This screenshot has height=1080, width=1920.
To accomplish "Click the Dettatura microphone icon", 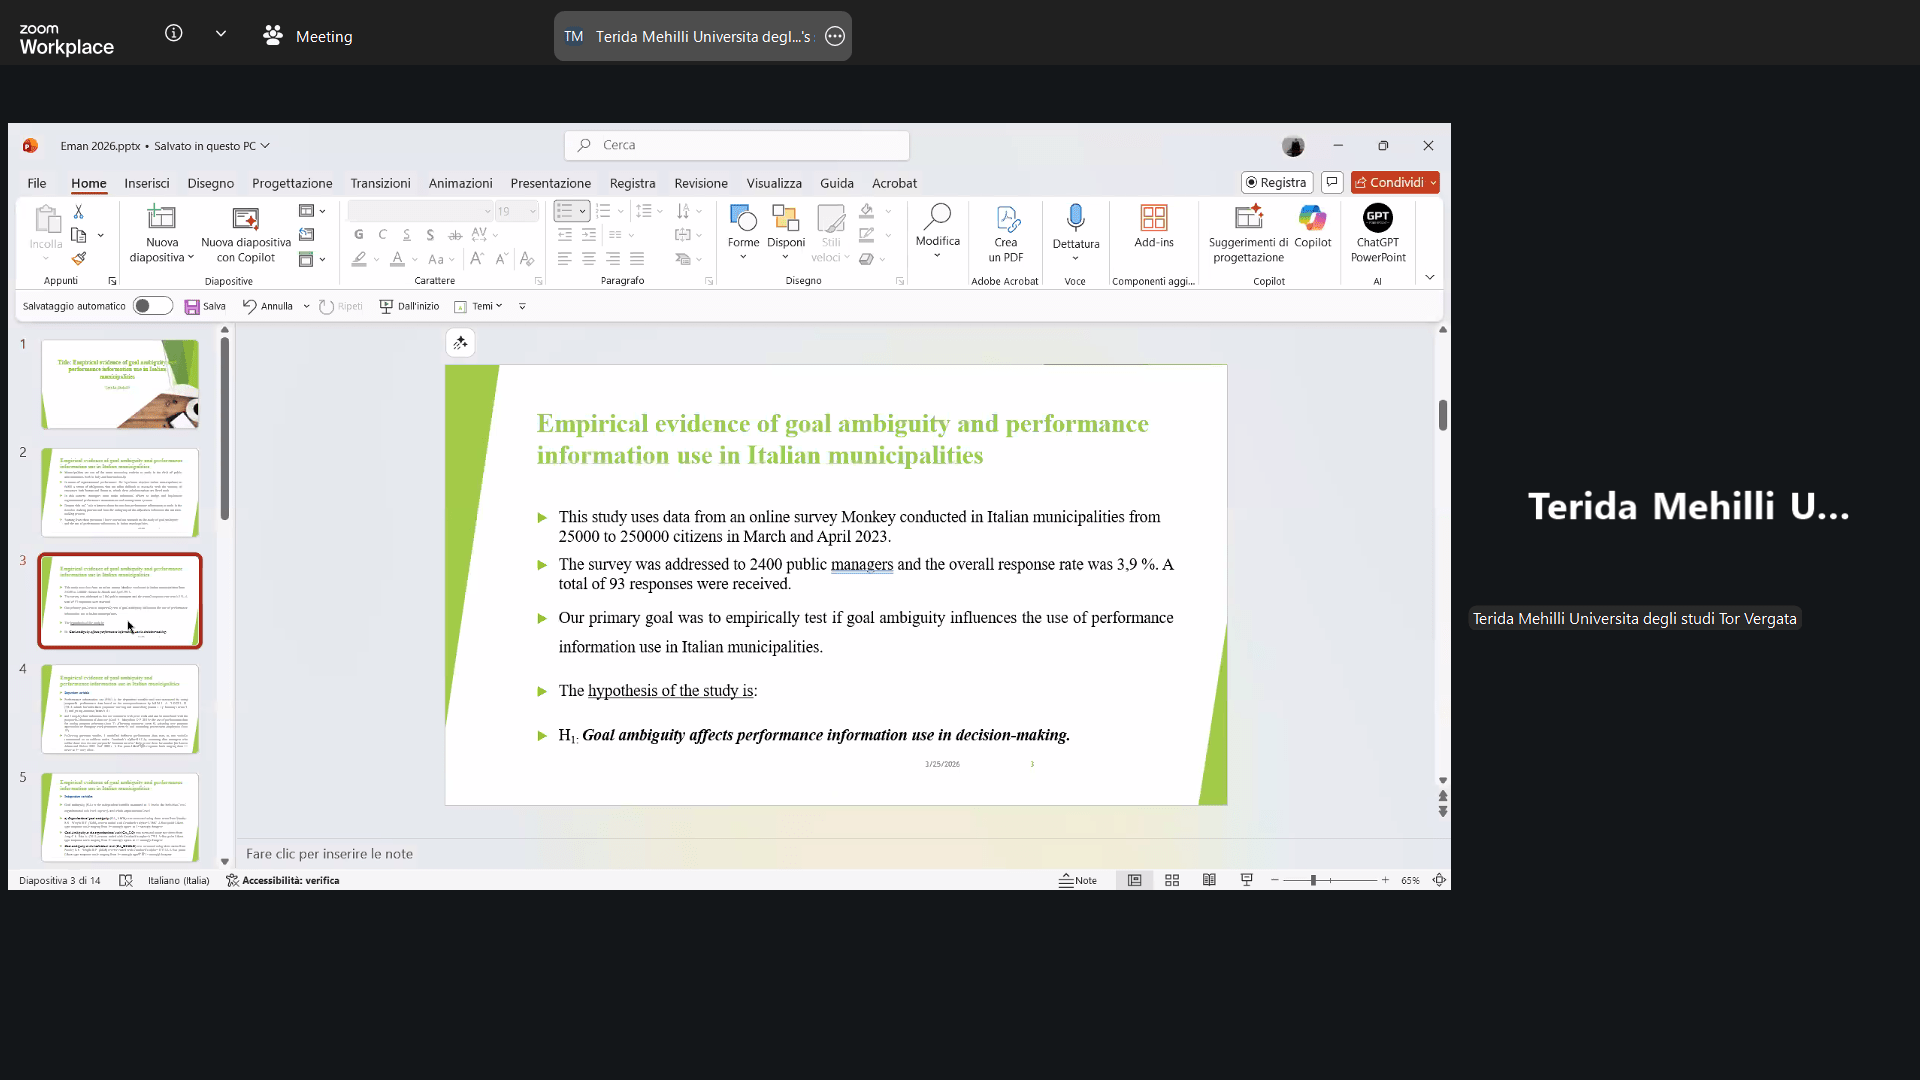I will 1075,218.
